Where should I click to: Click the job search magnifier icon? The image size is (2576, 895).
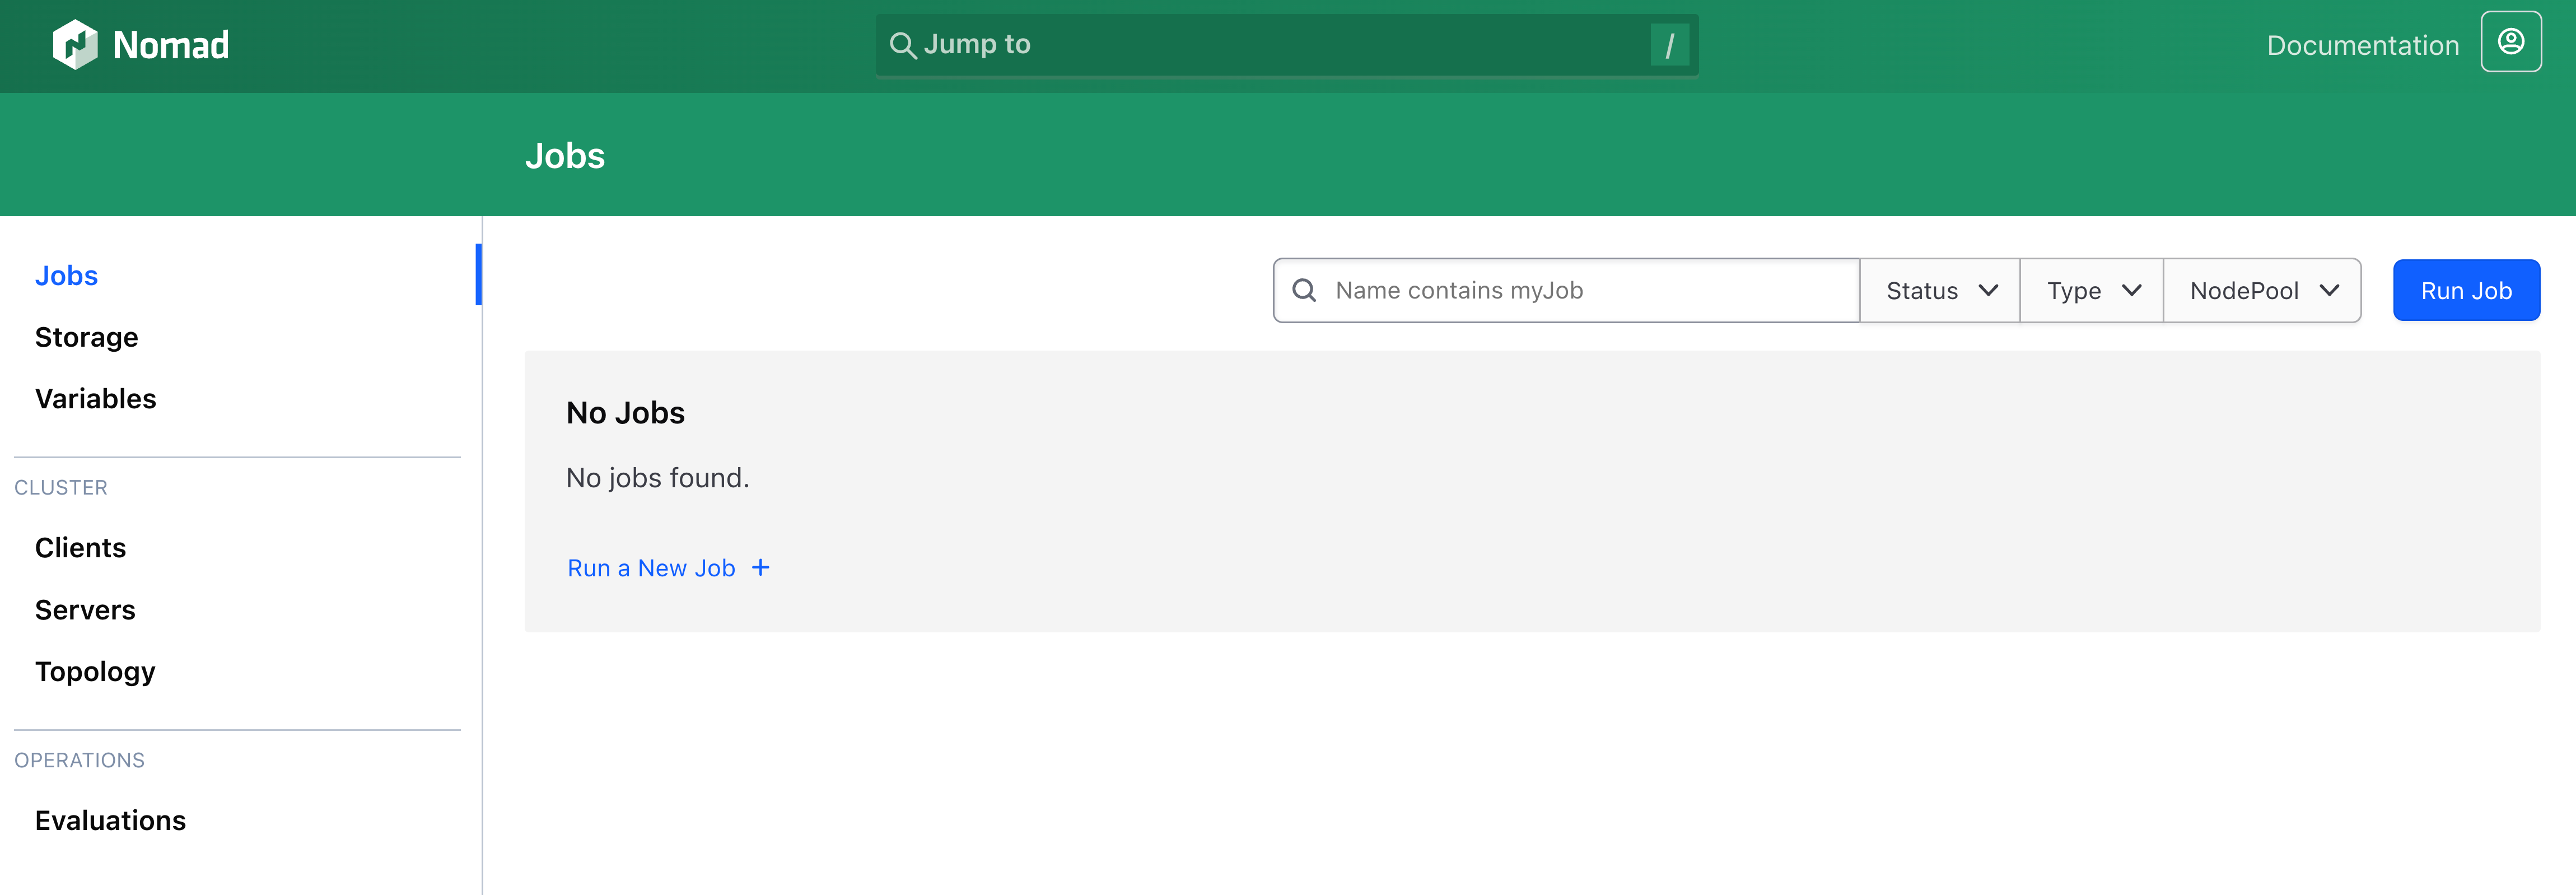(x=1304, y=291)
